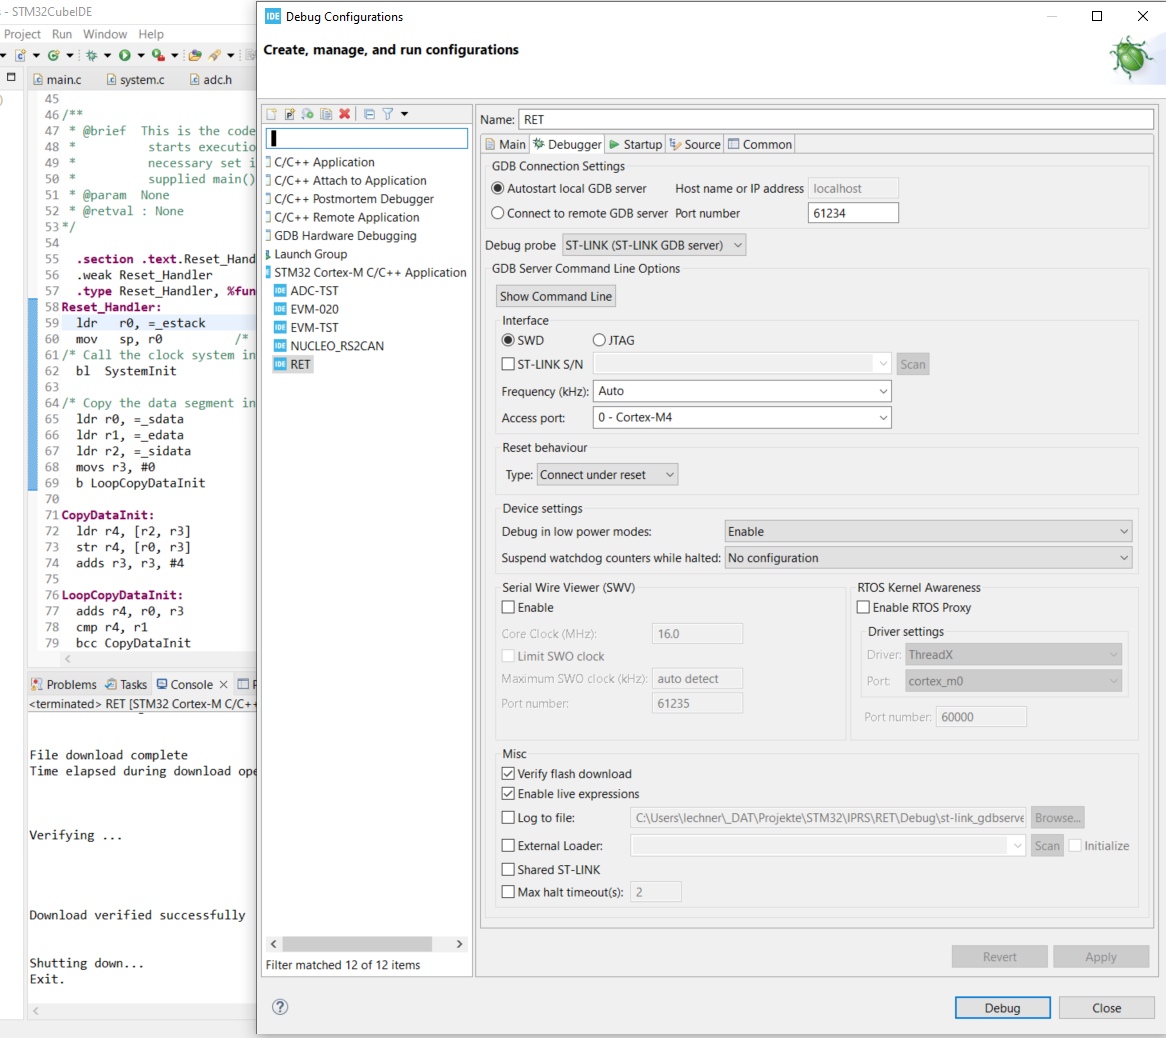
Task: Collapse all launch configurations
Action: [x=369, y=114]
